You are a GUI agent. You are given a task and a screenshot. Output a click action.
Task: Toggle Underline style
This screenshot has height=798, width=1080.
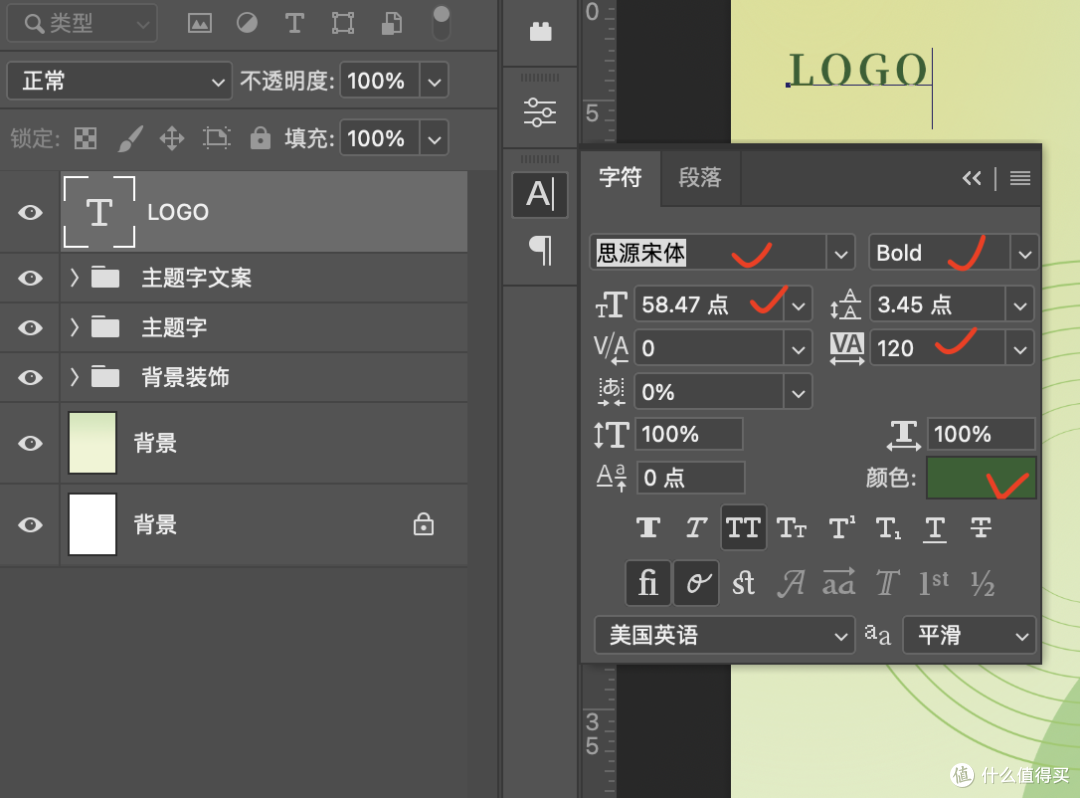[x=935, y=528]
